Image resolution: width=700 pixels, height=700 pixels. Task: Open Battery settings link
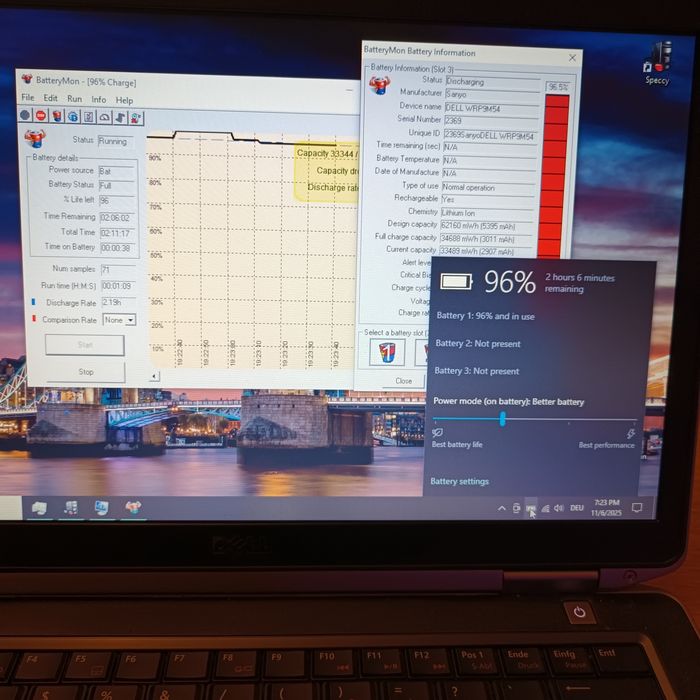[459, 481]
